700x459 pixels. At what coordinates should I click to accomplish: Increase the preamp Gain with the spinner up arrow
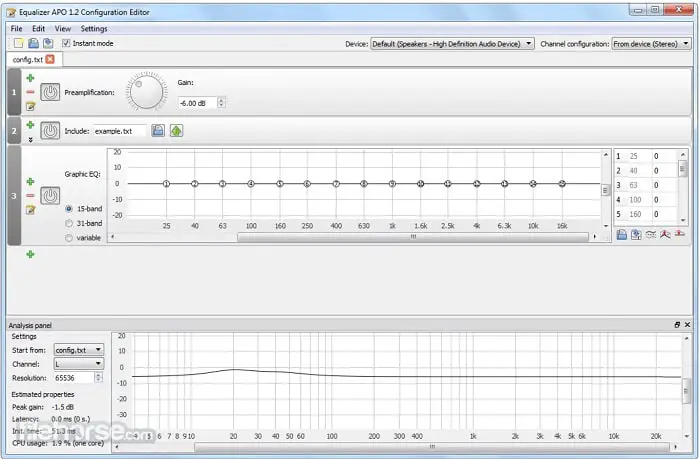pos(221,100)
